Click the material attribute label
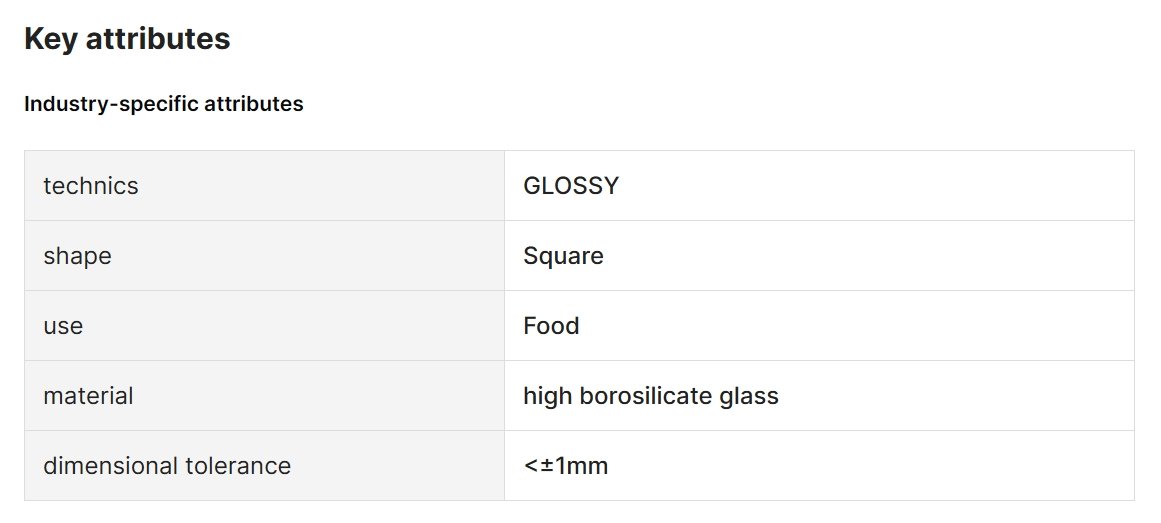1161x523 pixels. coord(88,396)
